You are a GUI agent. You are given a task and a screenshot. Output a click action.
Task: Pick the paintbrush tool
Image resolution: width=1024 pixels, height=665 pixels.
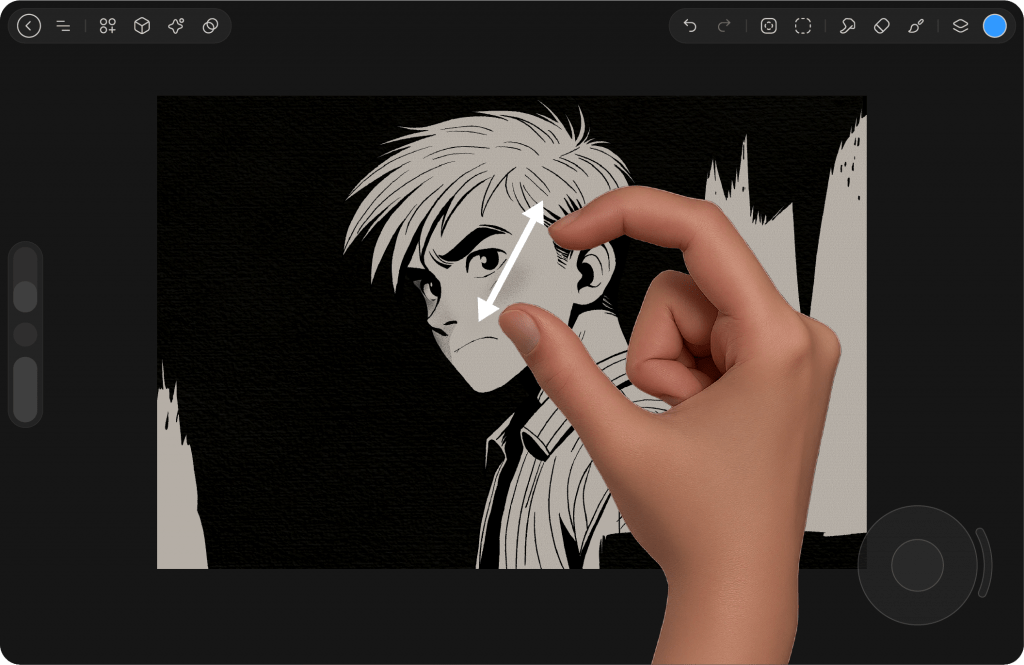[916, 26]
